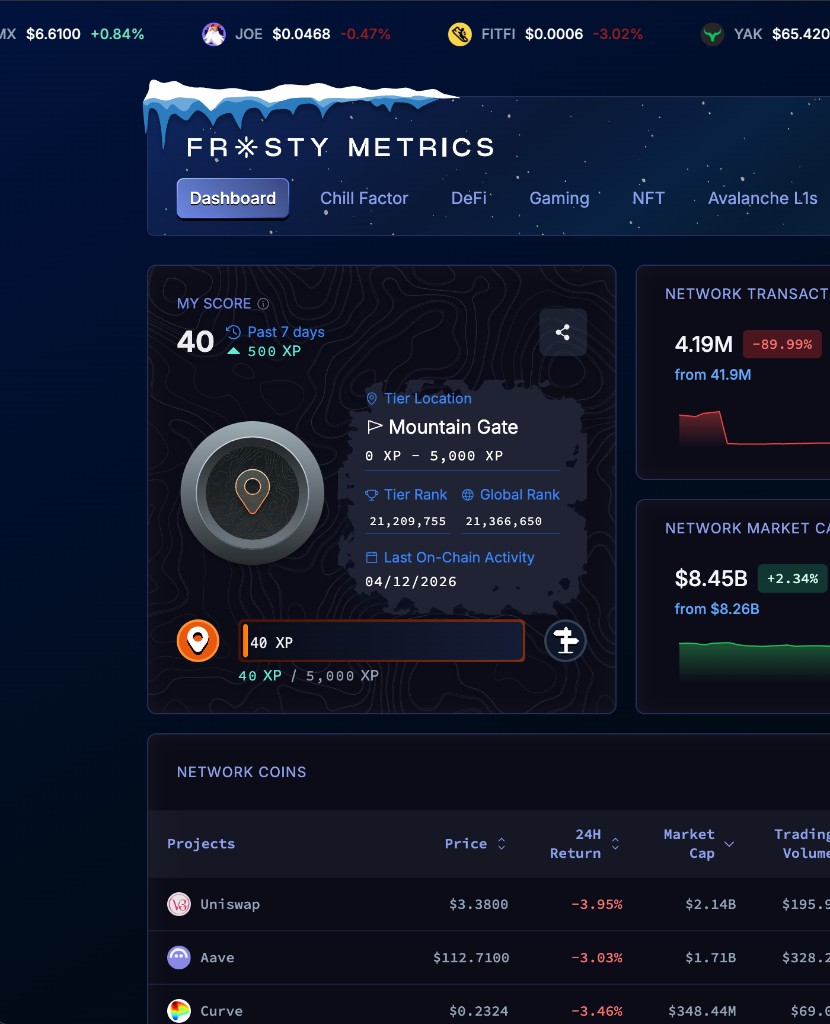
Task: Open the Gaming section
Action: tap(559, 198)
